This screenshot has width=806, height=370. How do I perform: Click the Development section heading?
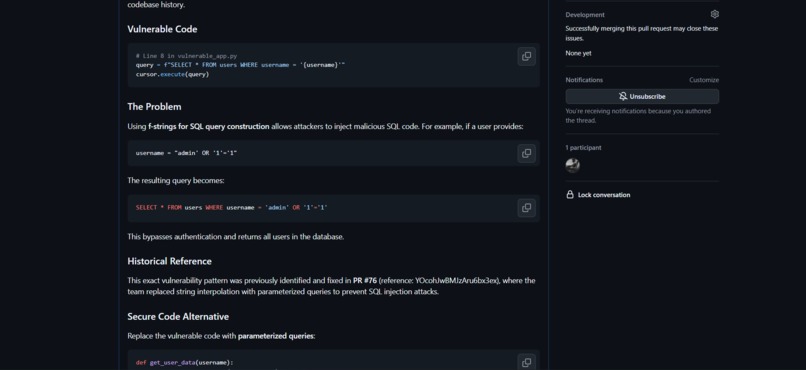(x=585, y=15)
